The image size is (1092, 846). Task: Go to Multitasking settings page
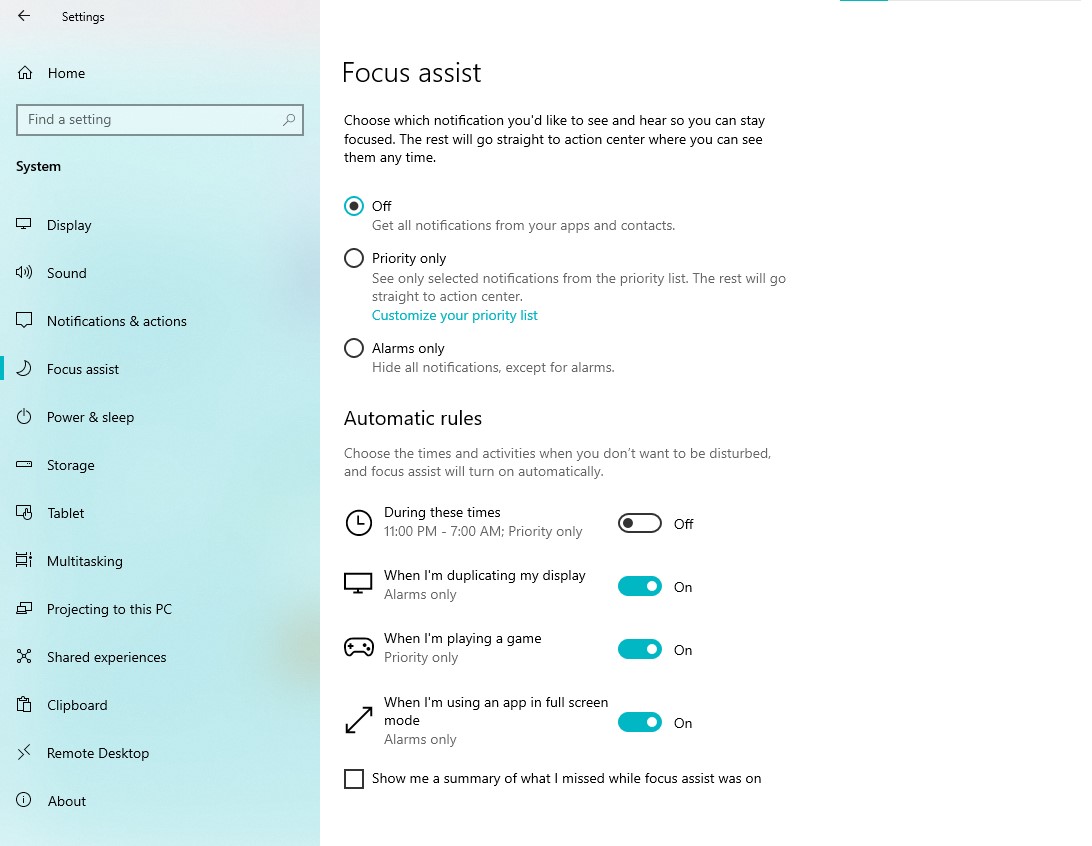click(85, 561)
